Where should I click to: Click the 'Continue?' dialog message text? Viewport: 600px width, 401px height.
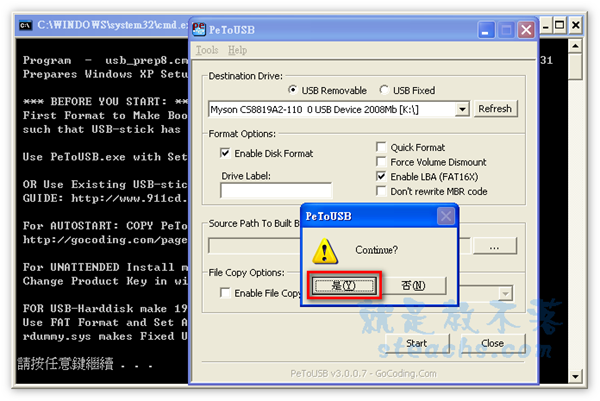377,250
